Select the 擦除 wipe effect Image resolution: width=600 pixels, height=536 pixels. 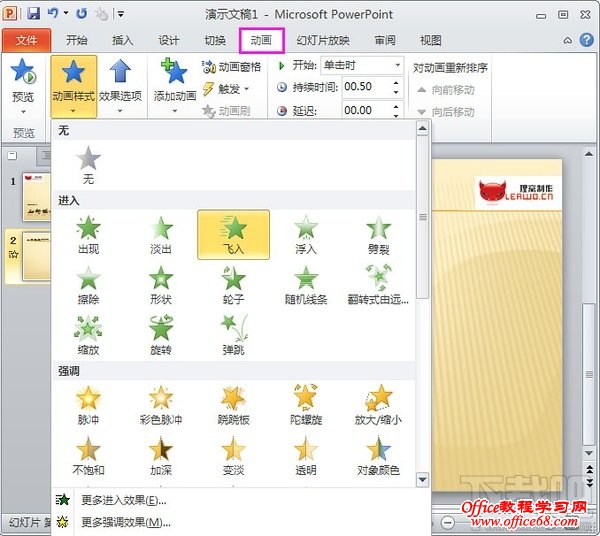pyautogui.click(x=88, y=285)
